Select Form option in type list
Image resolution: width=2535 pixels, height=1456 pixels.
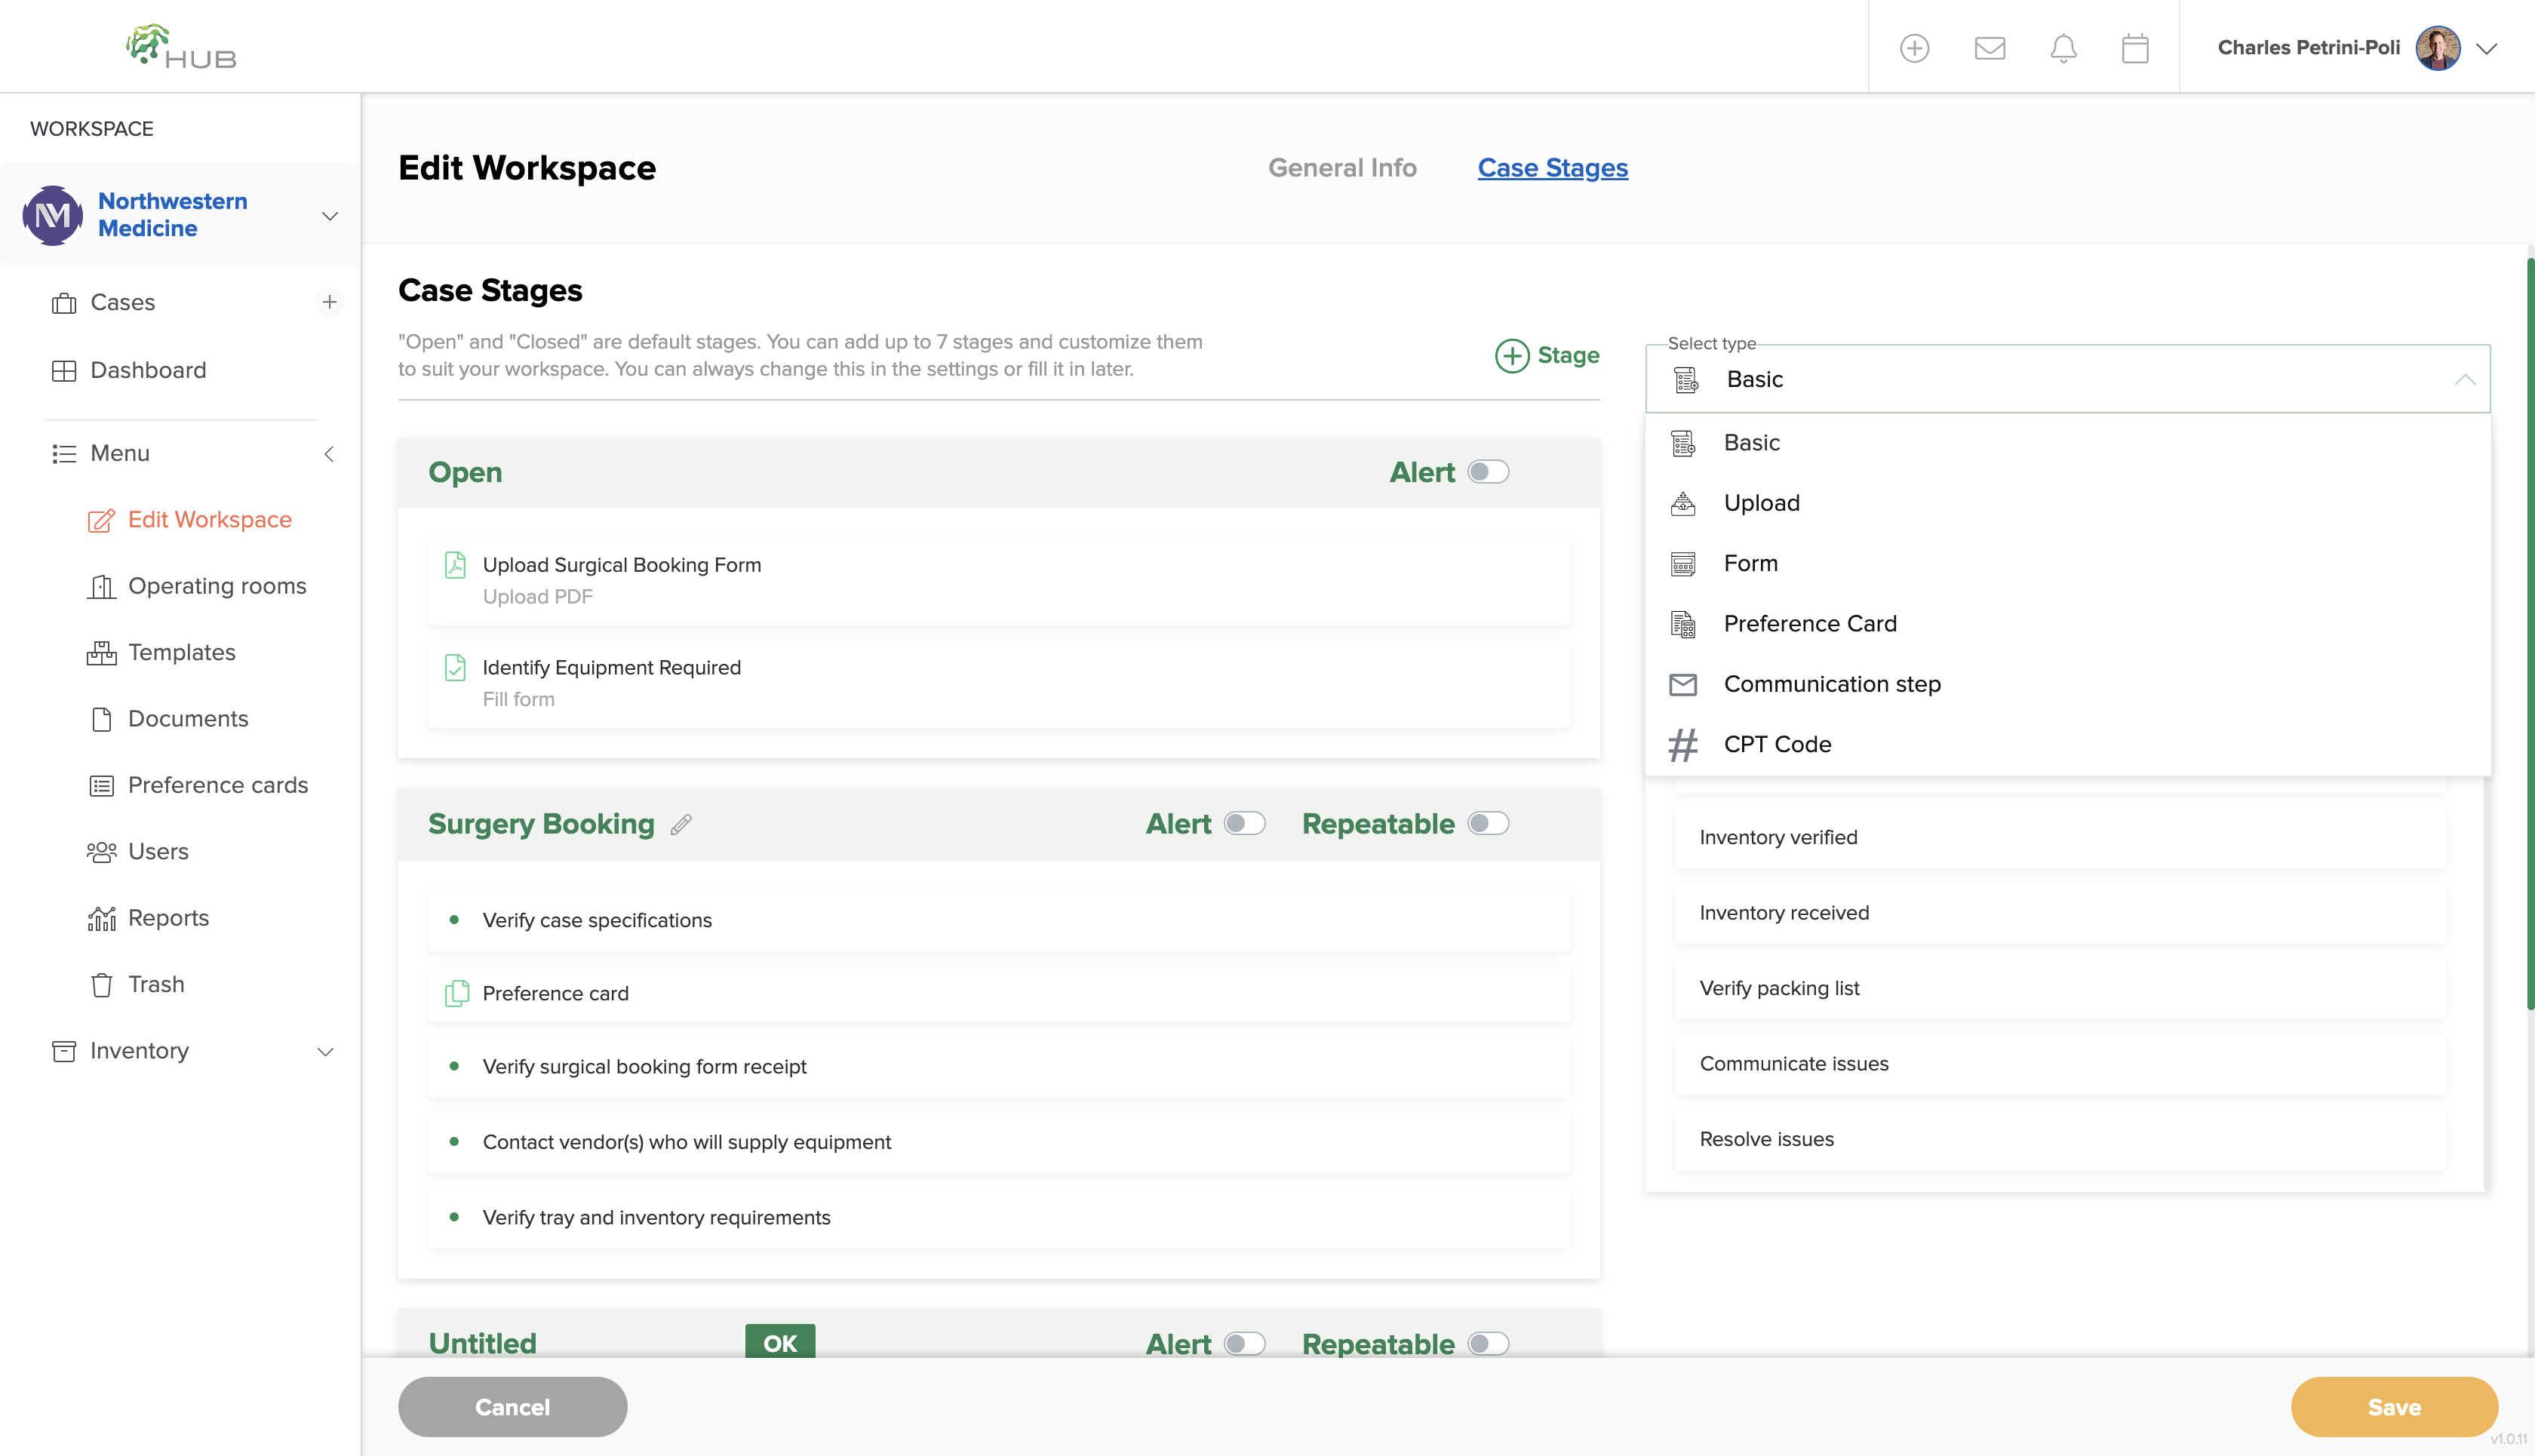[x=2067, y=564]
